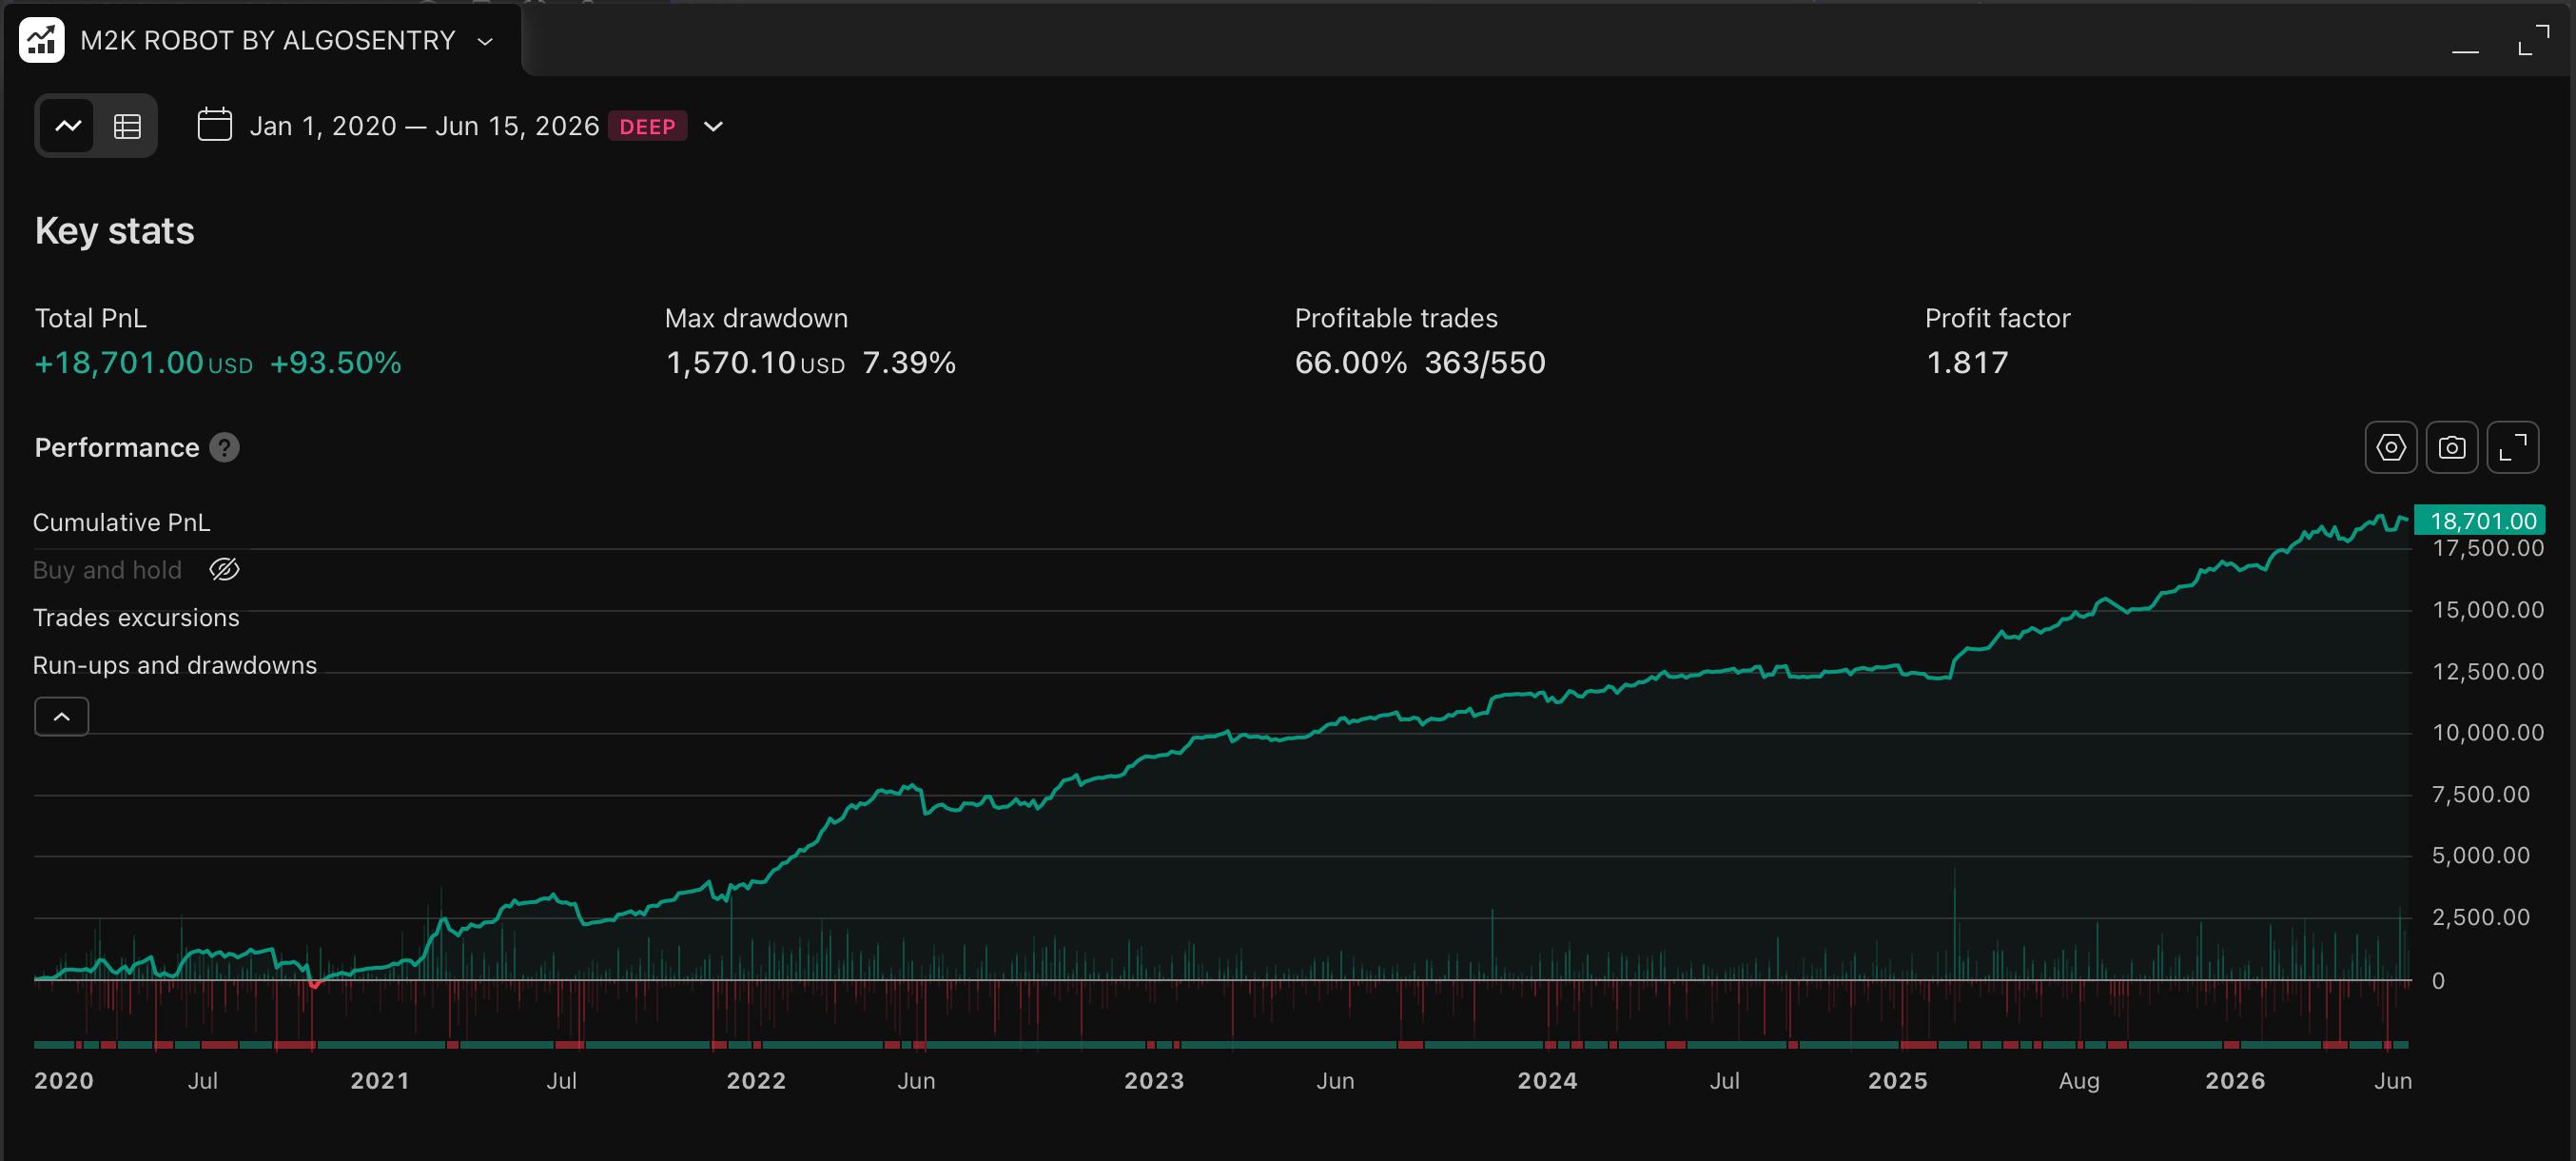Click the calendar date range icon
Image resolution: width=2576 pixels, height=1161 pixels.
(215, 125)
